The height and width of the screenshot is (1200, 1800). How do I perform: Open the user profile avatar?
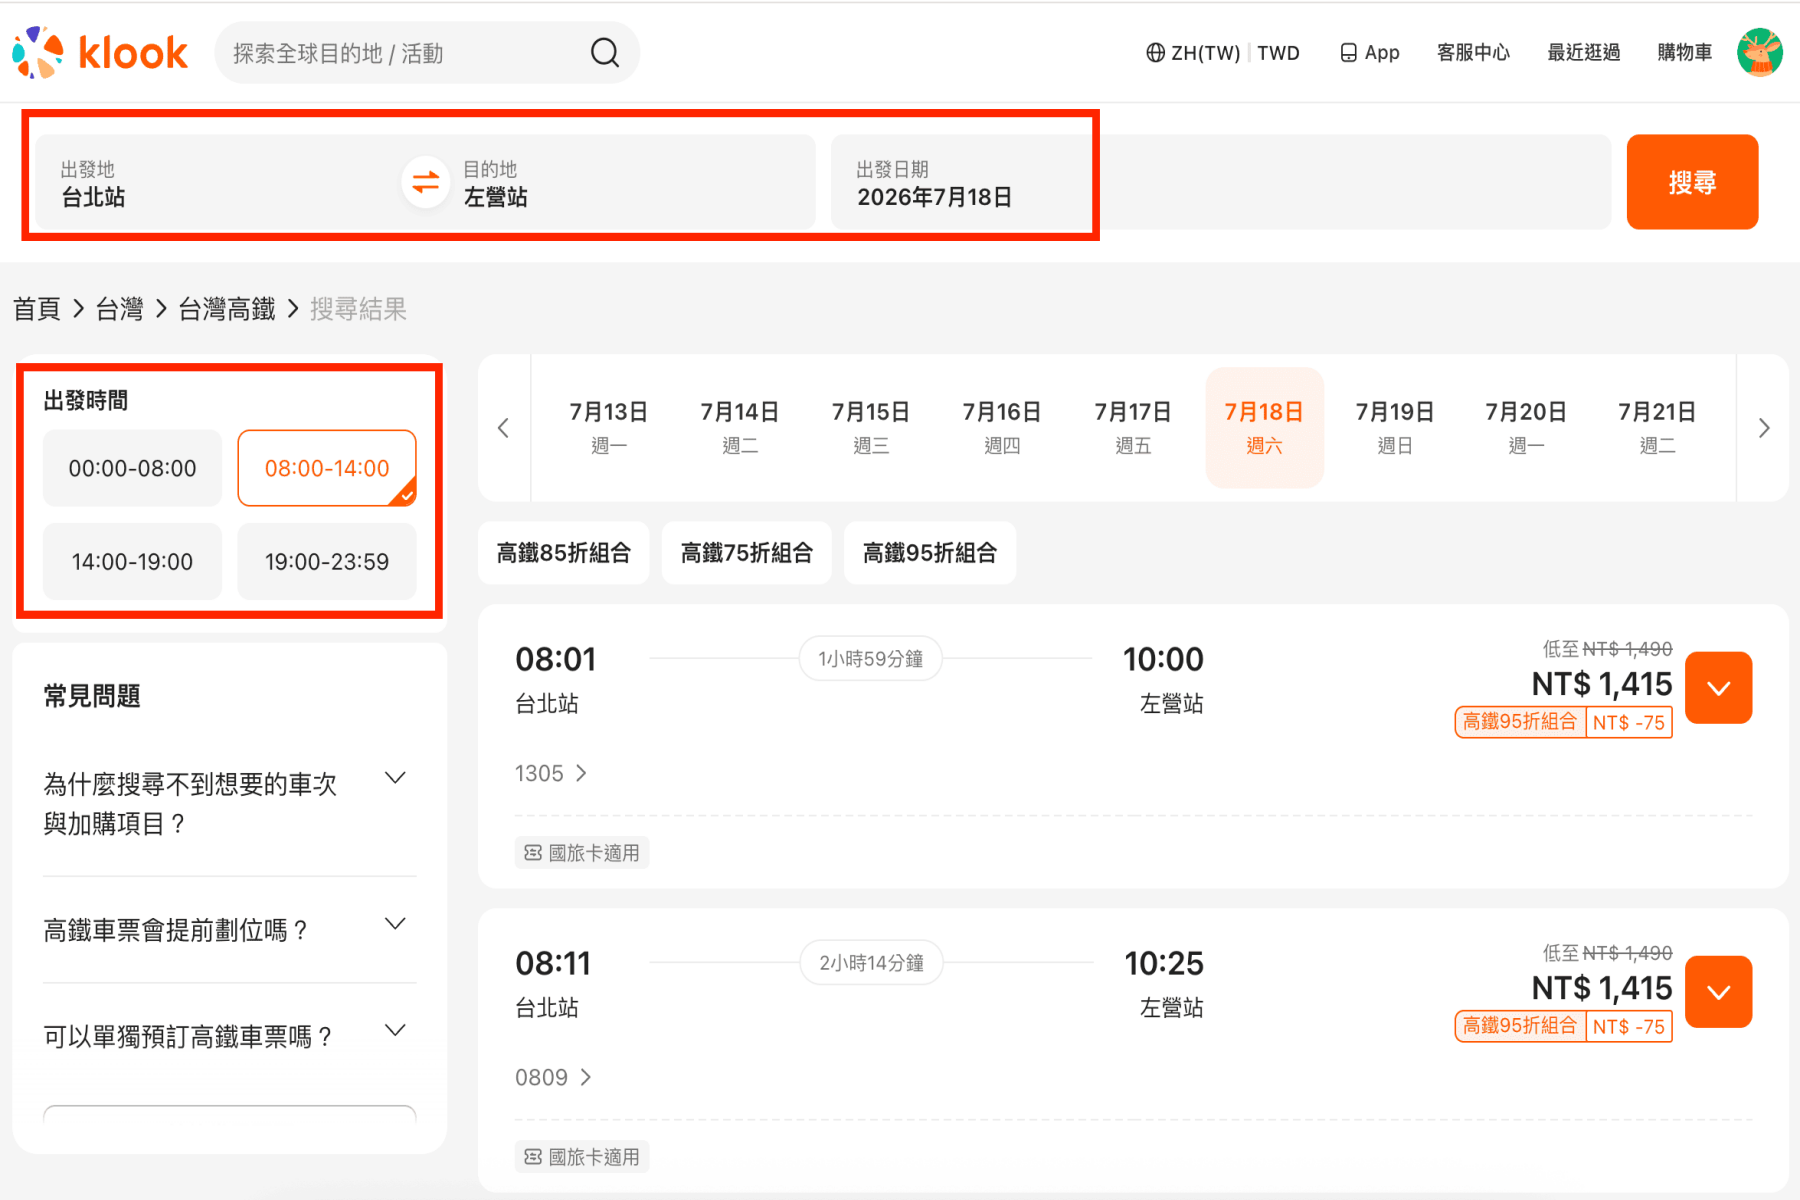point(1760,52)
